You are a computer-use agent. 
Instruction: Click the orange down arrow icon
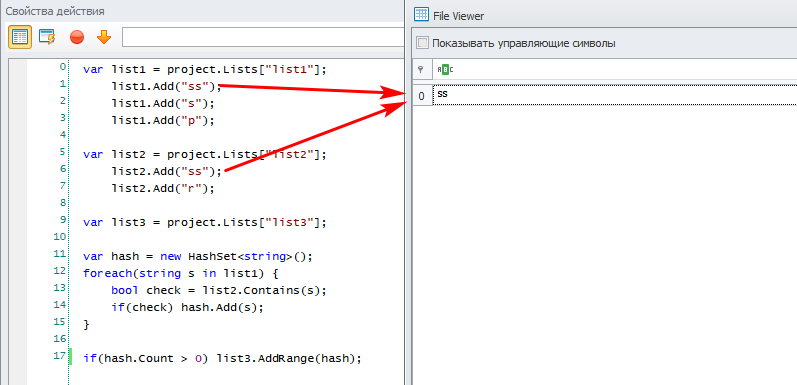104,37
